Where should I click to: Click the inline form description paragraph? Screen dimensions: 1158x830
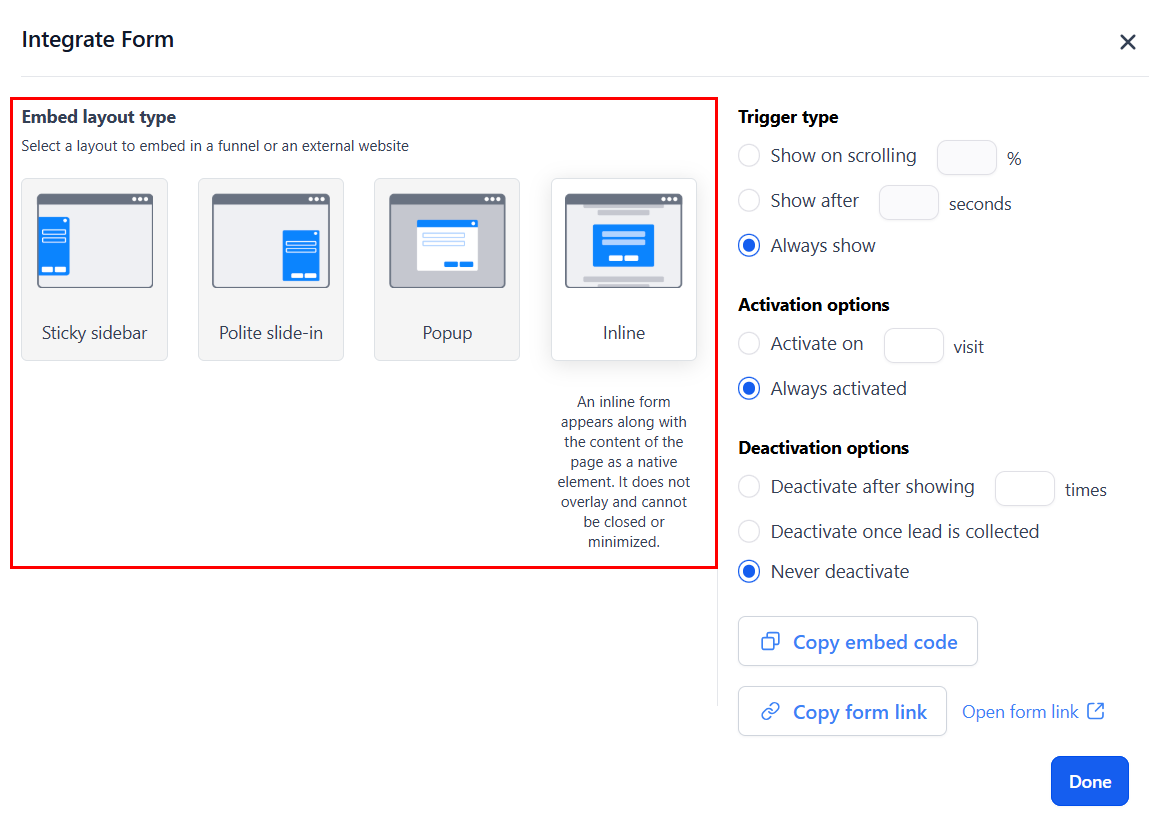(x=624, y=472)
